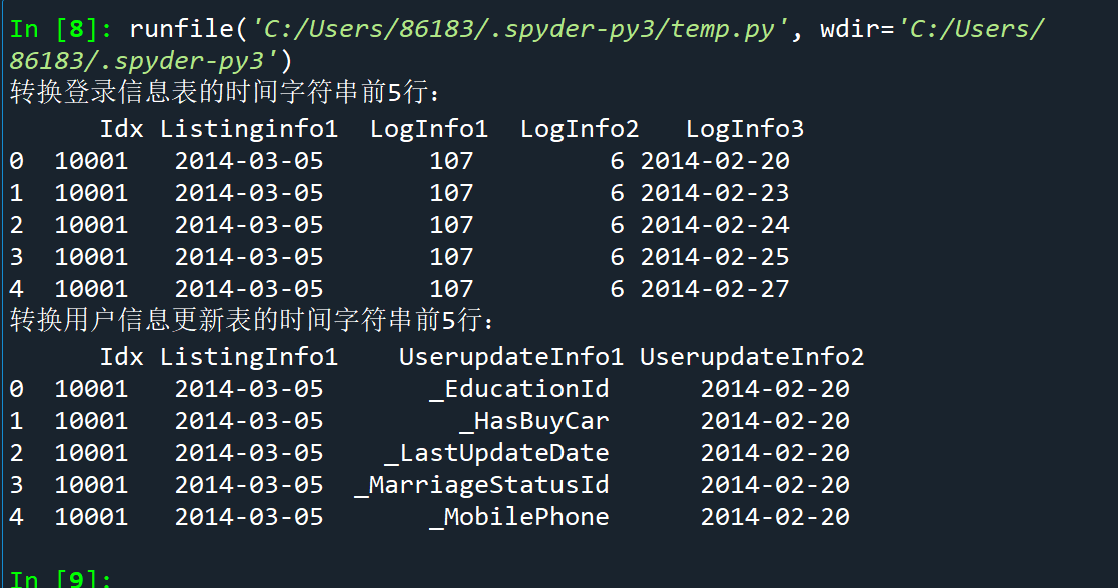This screenshot has height=588, width=1118.
Task: Select the UserupdateInfo1 column header
Action: tap(511, 357)
